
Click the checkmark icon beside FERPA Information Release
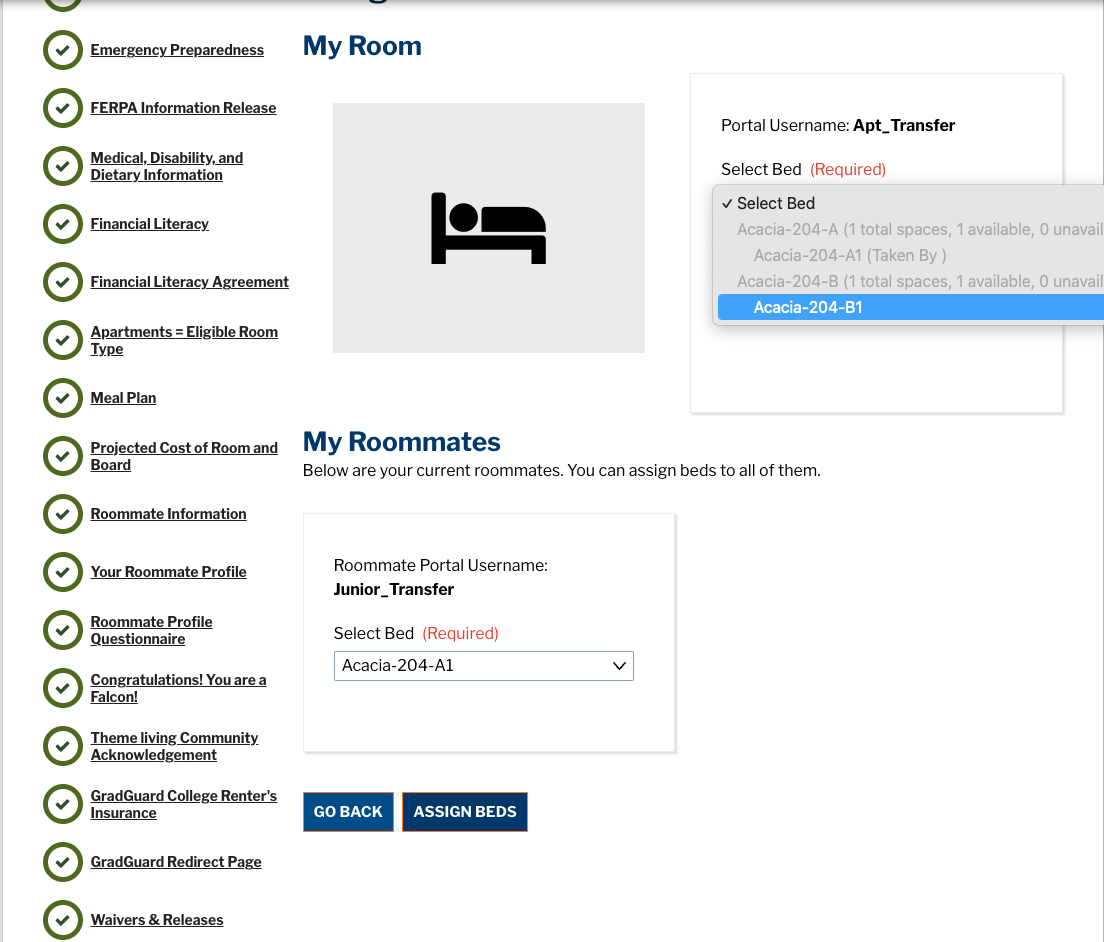tap(62, 108)
